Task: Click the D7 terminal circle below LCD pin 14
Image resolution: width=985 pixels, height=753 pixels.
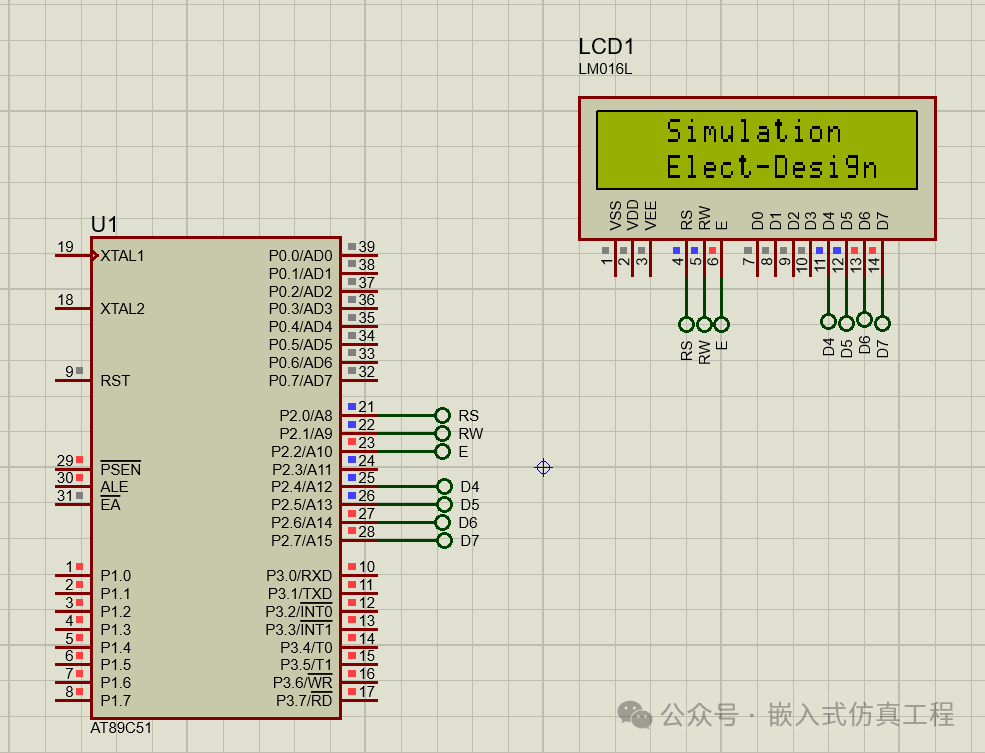Action: 882,323
